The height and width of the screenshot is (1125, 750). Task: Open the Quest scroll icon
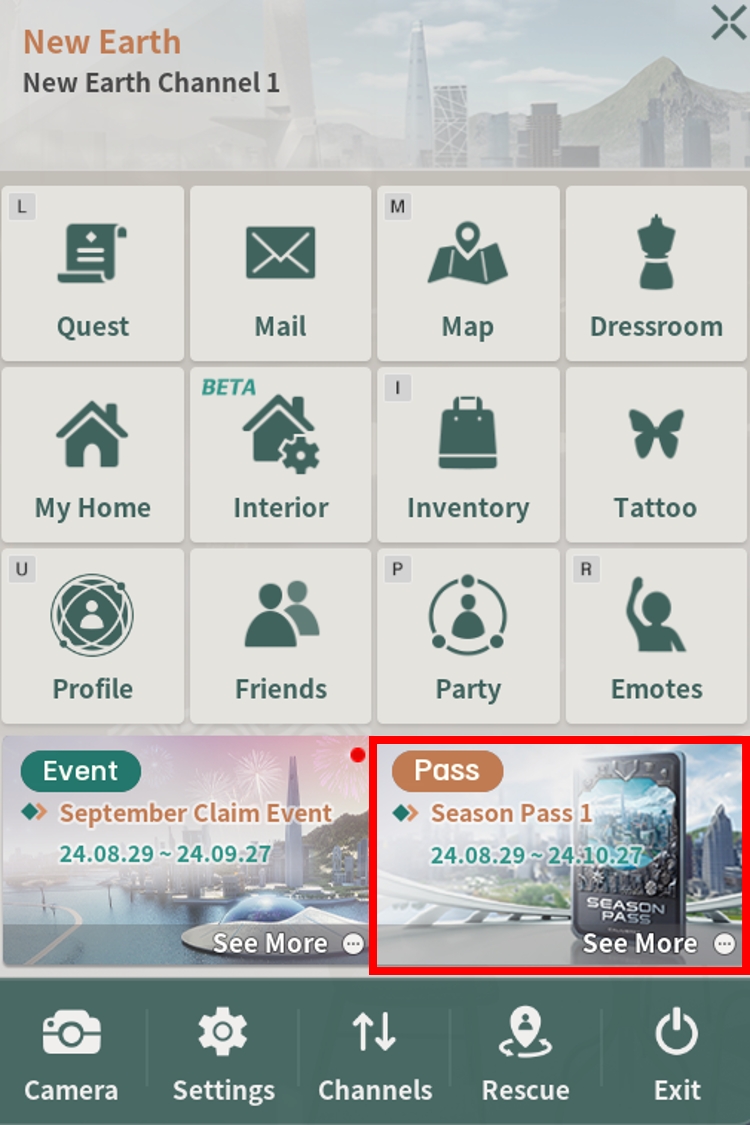click(93, 253)
